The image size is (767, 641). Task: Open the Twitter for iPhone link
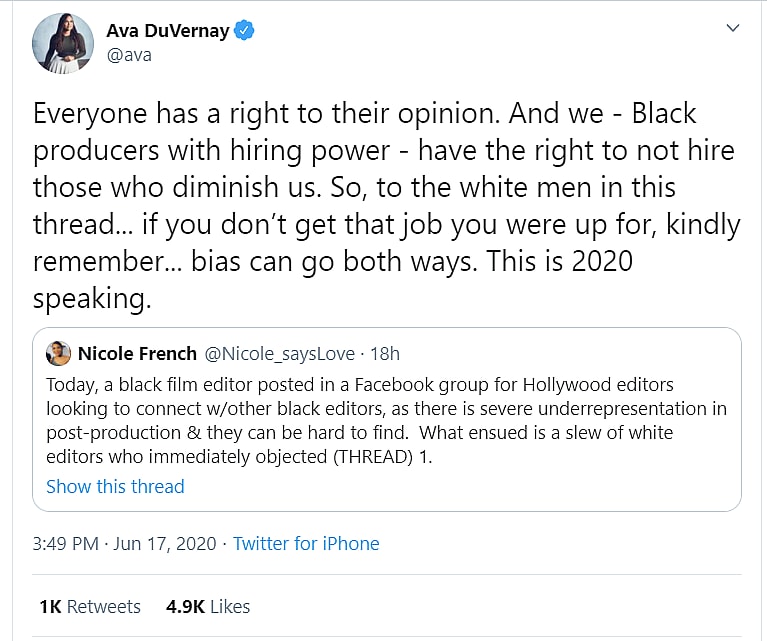click(306, 544)
